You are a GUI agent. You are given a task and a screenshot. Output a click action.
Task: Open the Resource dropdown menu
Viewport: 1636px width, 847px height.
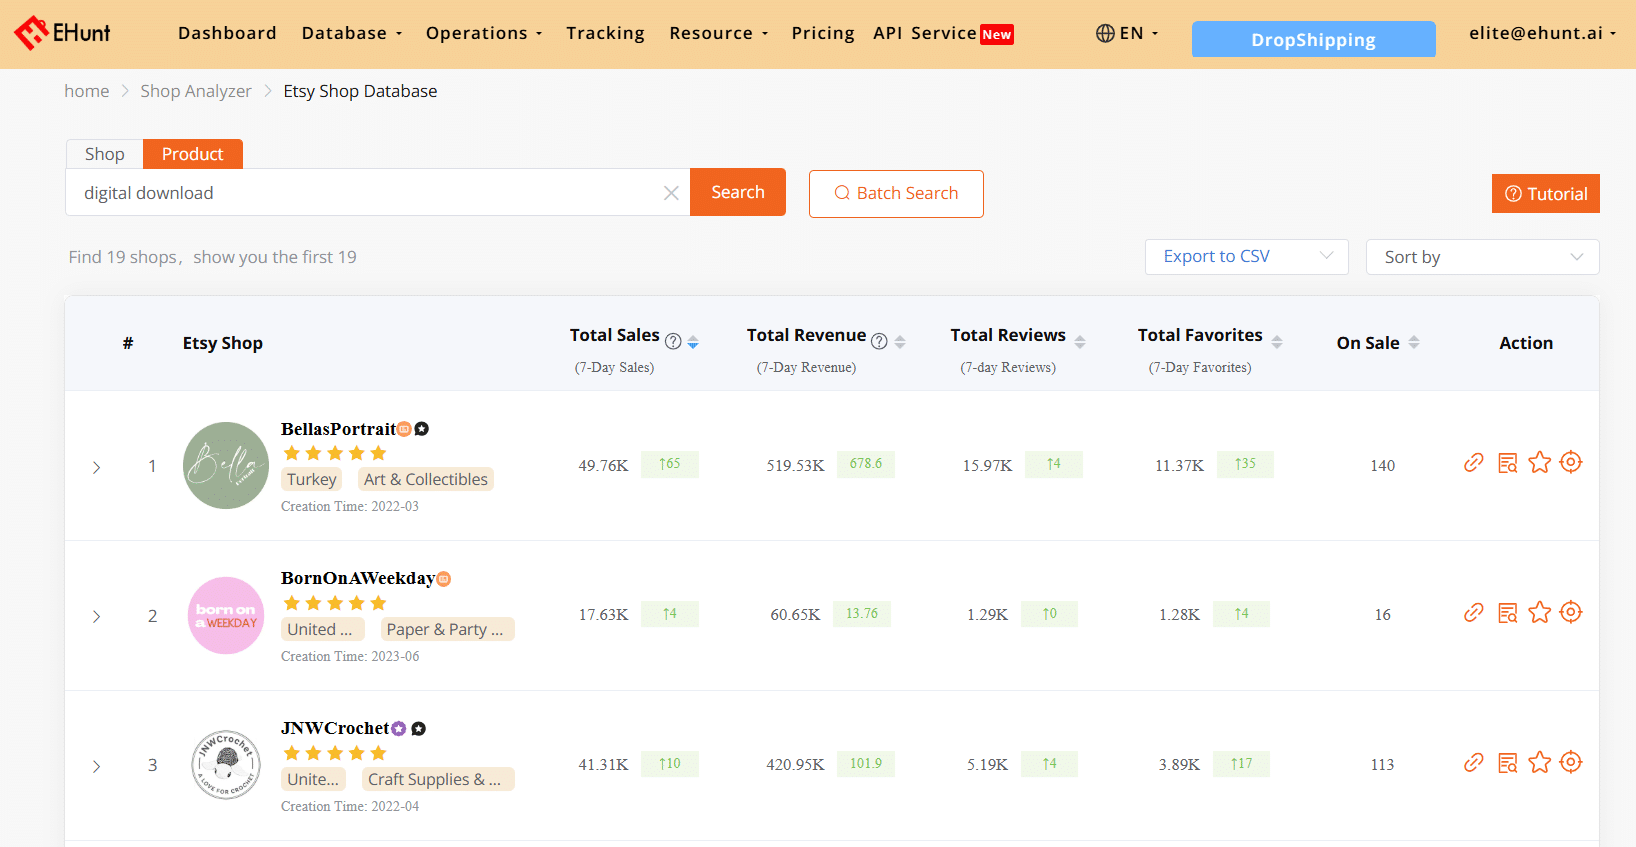point(719,33)
